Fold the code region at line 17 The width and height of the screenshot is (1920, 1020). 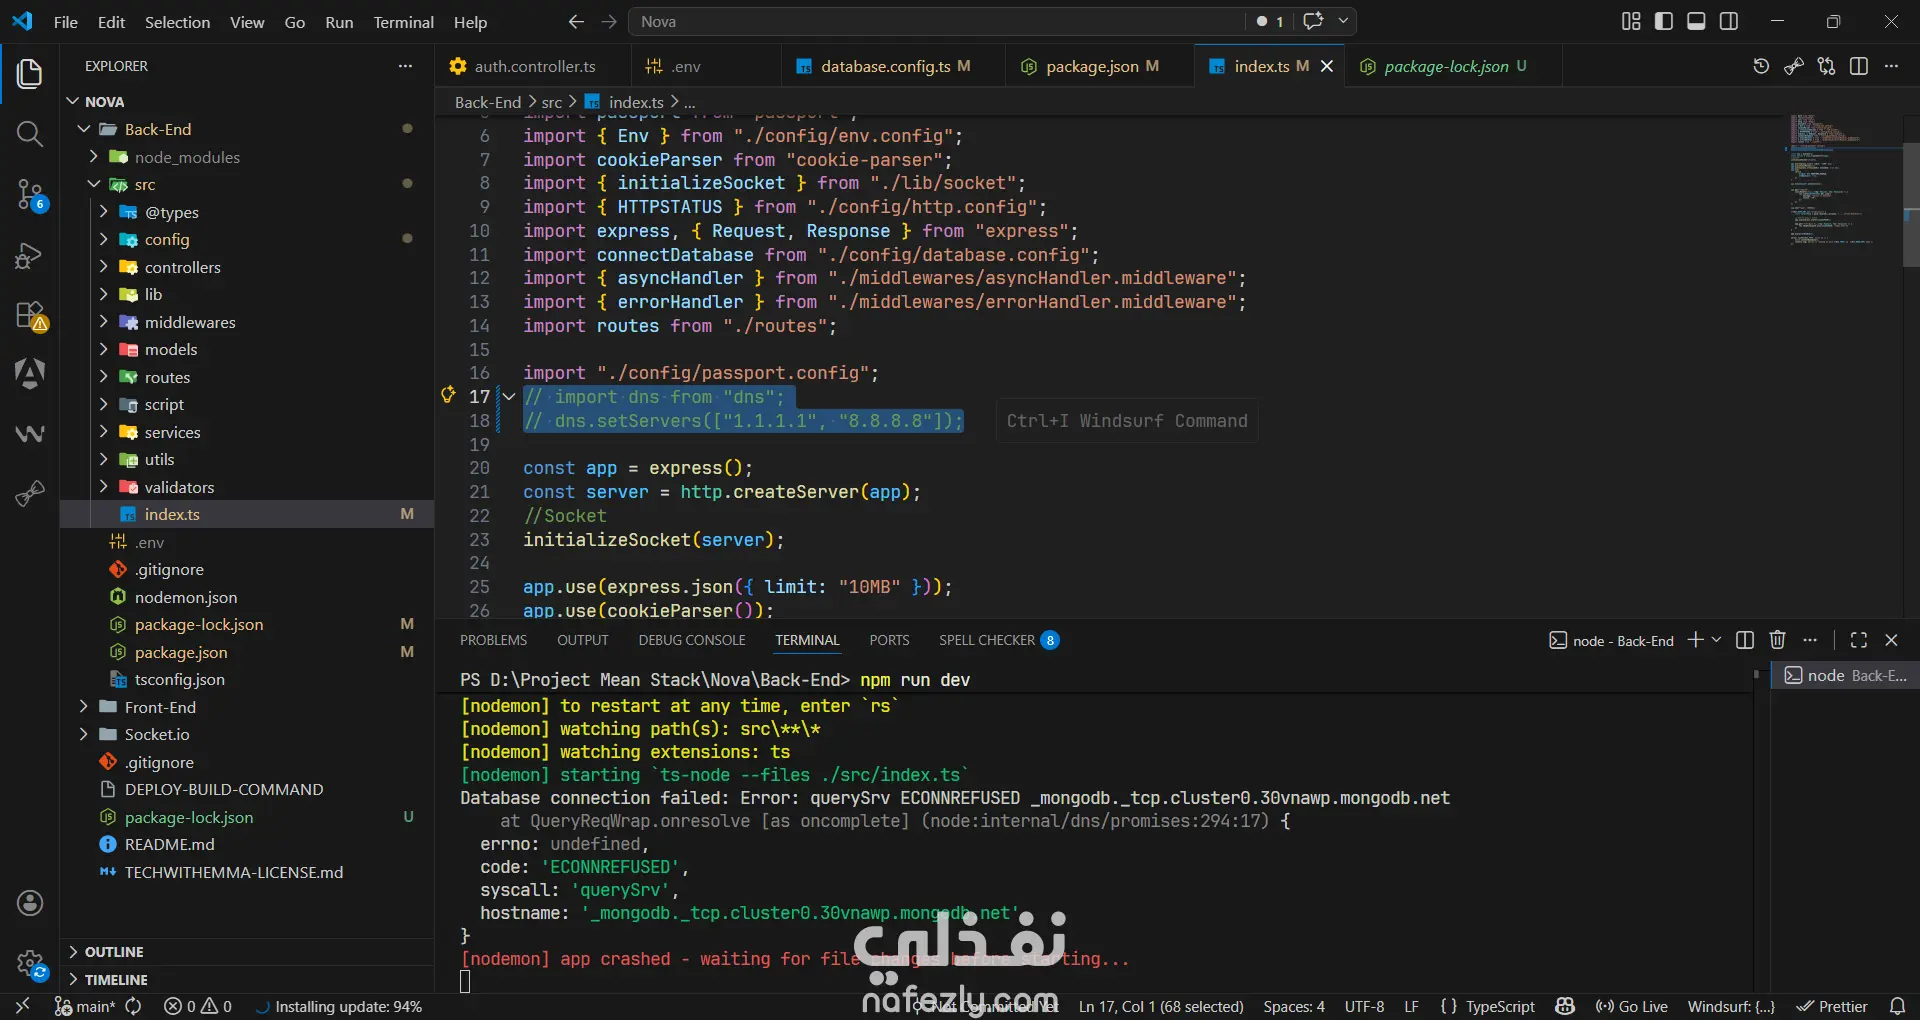click(509, 397)
